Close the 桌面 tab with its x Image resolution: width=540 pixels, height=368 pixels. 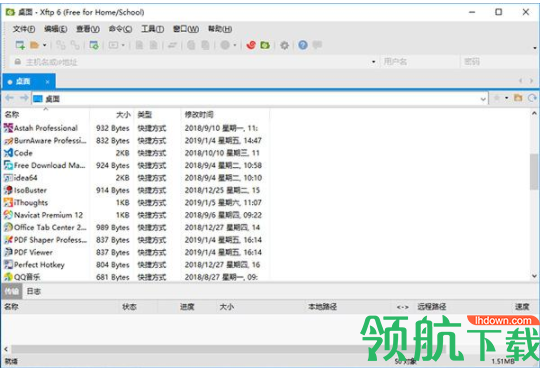click(x=48, y=82)
